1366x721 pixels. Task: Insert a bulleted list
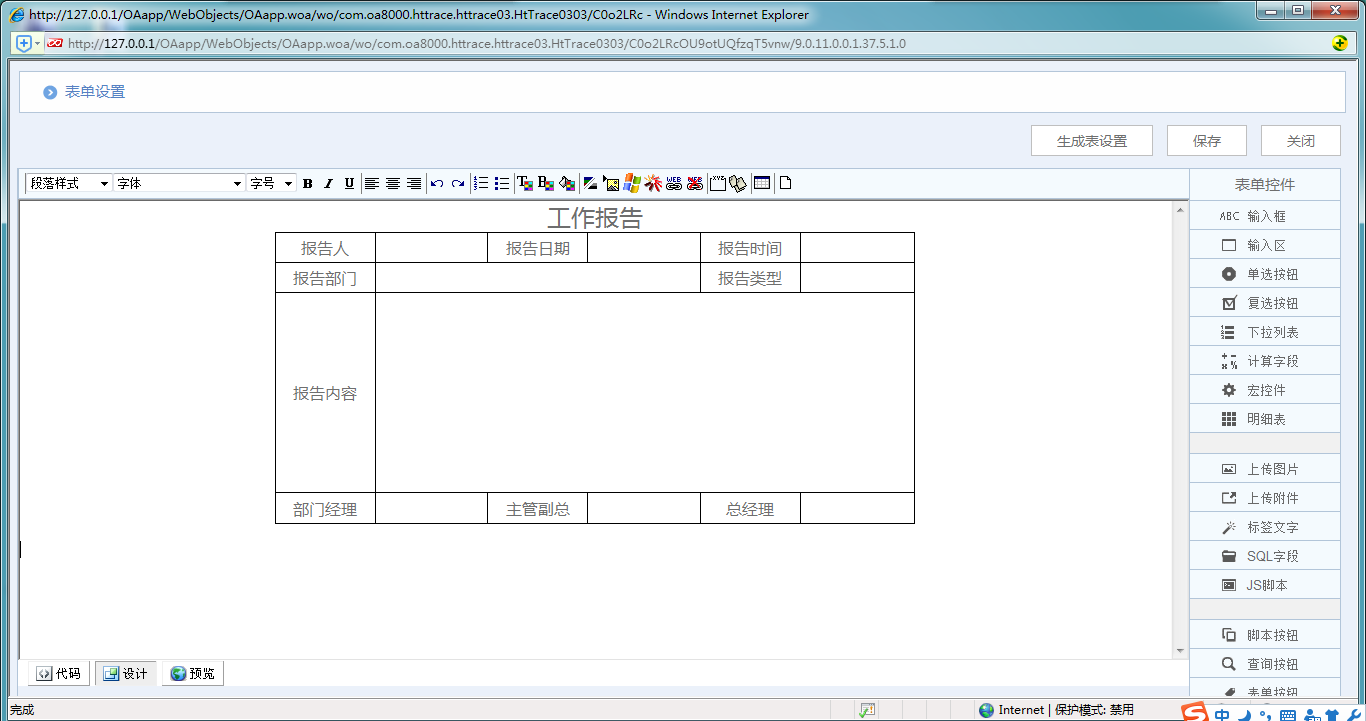(x=502, y=184)
